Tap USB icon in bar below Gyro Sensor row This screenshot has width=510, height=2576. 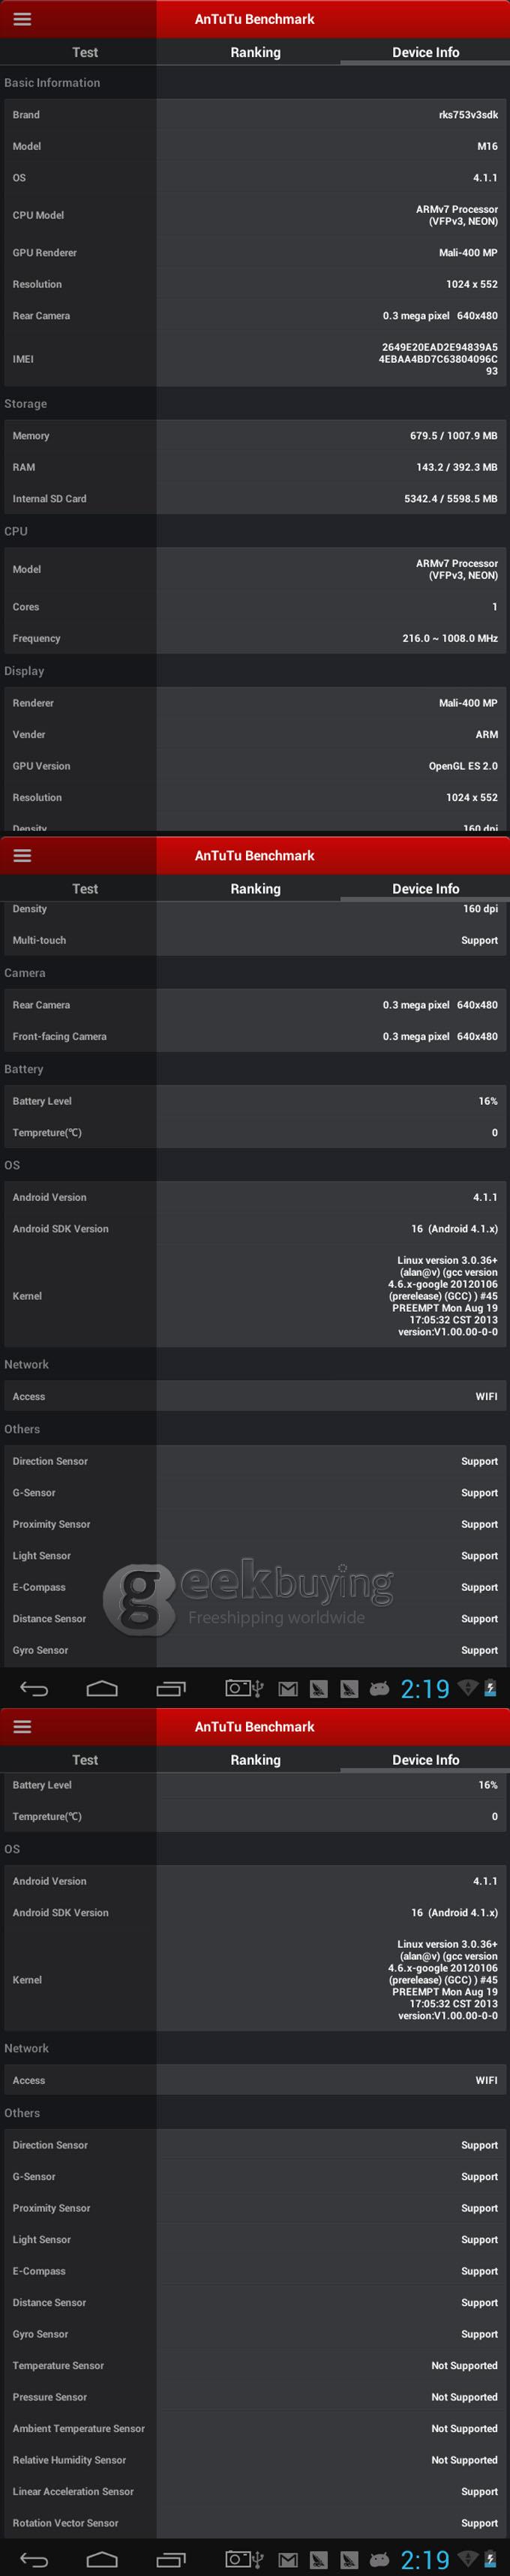[x=258, y=1689]
